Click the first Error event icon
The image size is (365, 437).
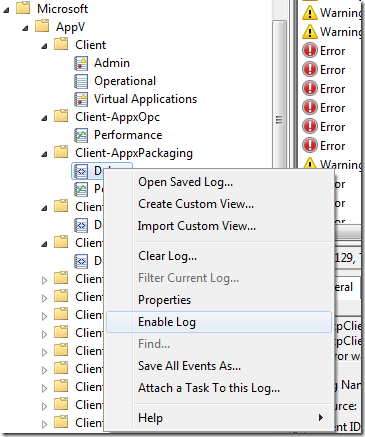[x=310, y=51]
